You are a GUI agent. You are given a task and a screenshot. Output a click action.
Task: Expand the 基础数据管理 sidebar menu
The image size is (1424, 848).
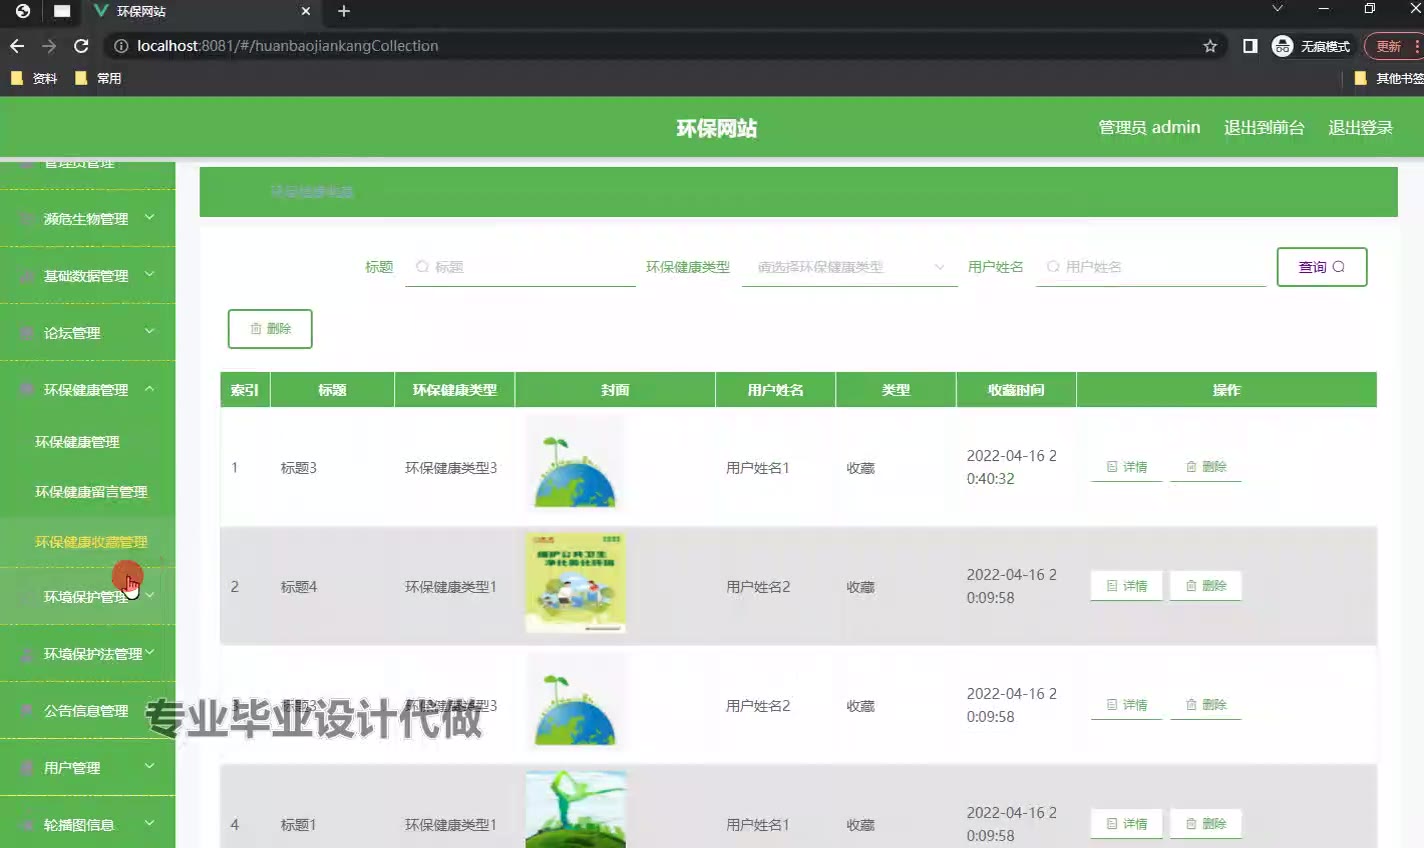tap(88, 275)
